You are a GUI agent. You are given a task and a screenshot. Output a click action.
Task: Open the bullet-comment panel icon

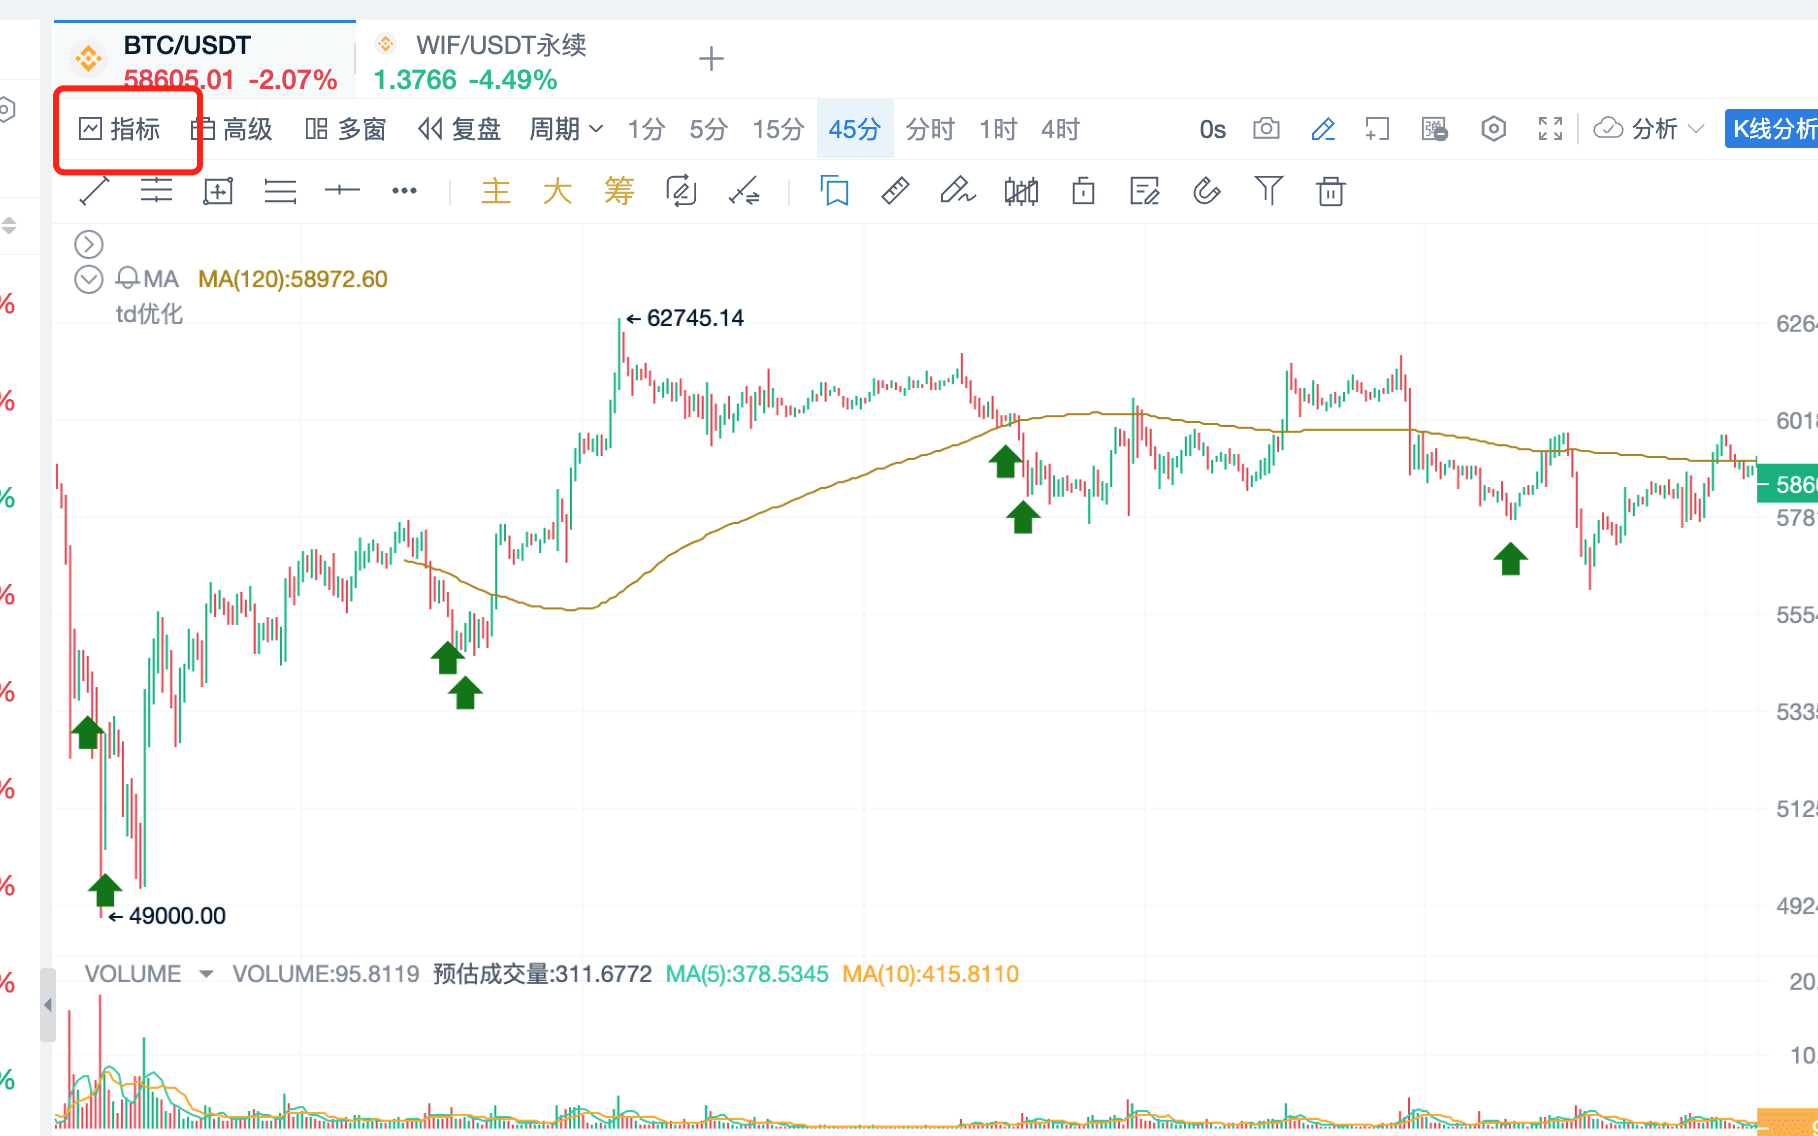[1435, 128]
